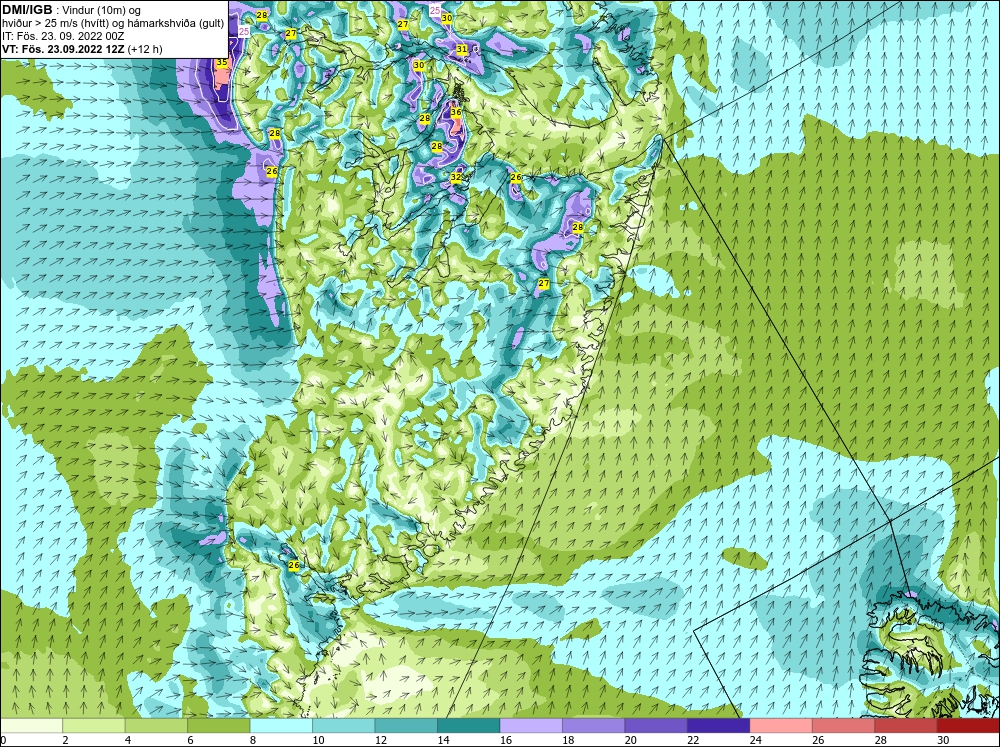
Task: Pick the 2–4 m/s legend color swatch
Action: [x=94, y=725]
